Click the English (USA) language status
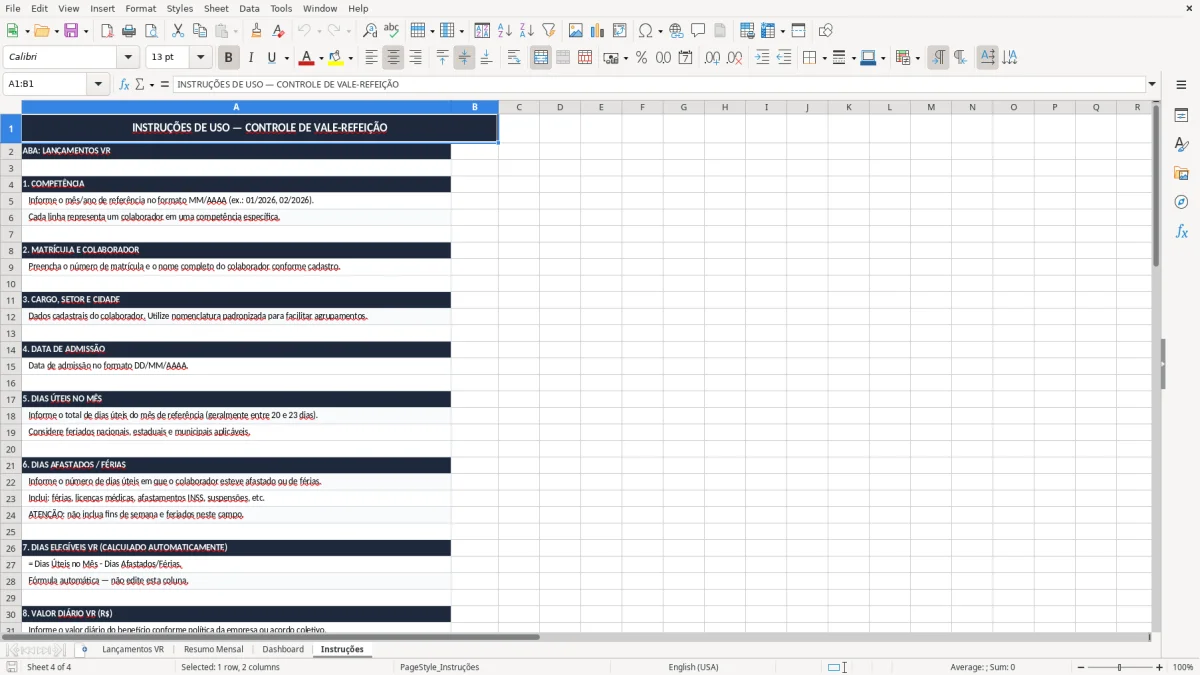1200x675 pixels. (693, 667)
